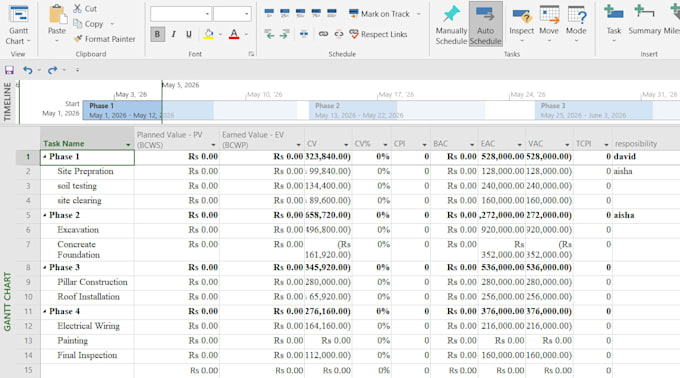
Task: Open the Inspect task tool
Action: point(521,24)
